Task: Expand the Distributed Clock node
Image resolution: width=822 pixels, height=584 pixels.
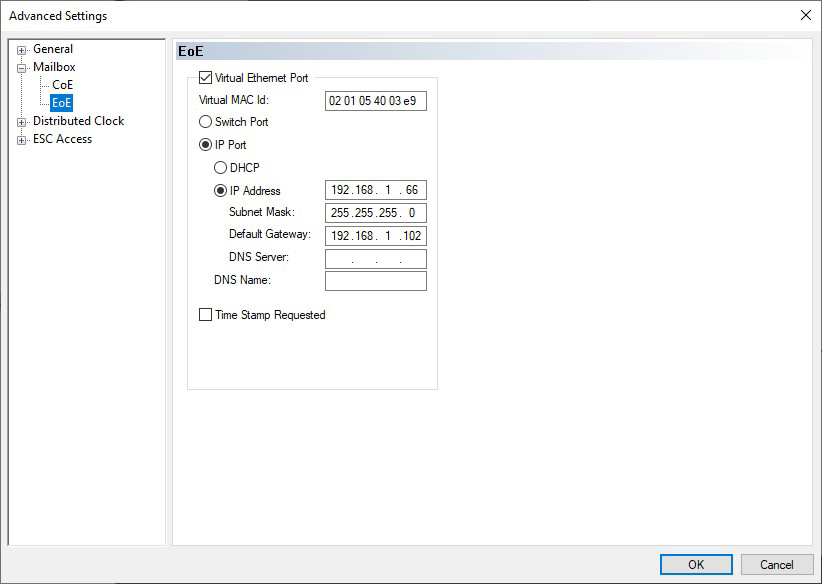Action: (22, 122)
